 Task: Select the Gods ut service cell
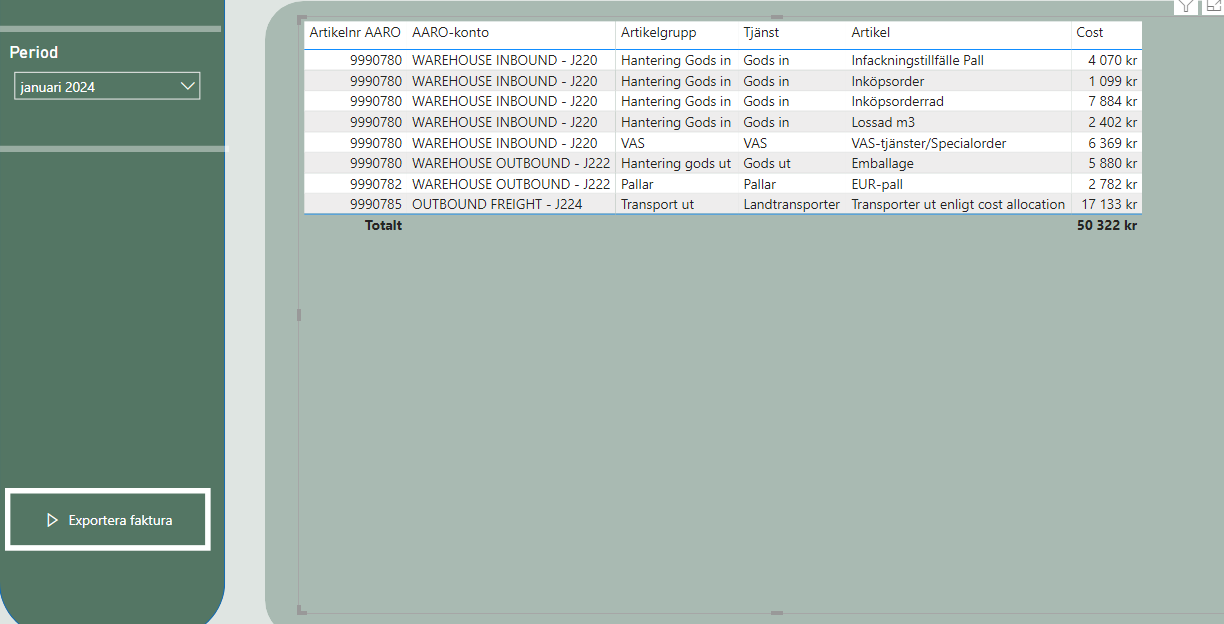[767, 163]
